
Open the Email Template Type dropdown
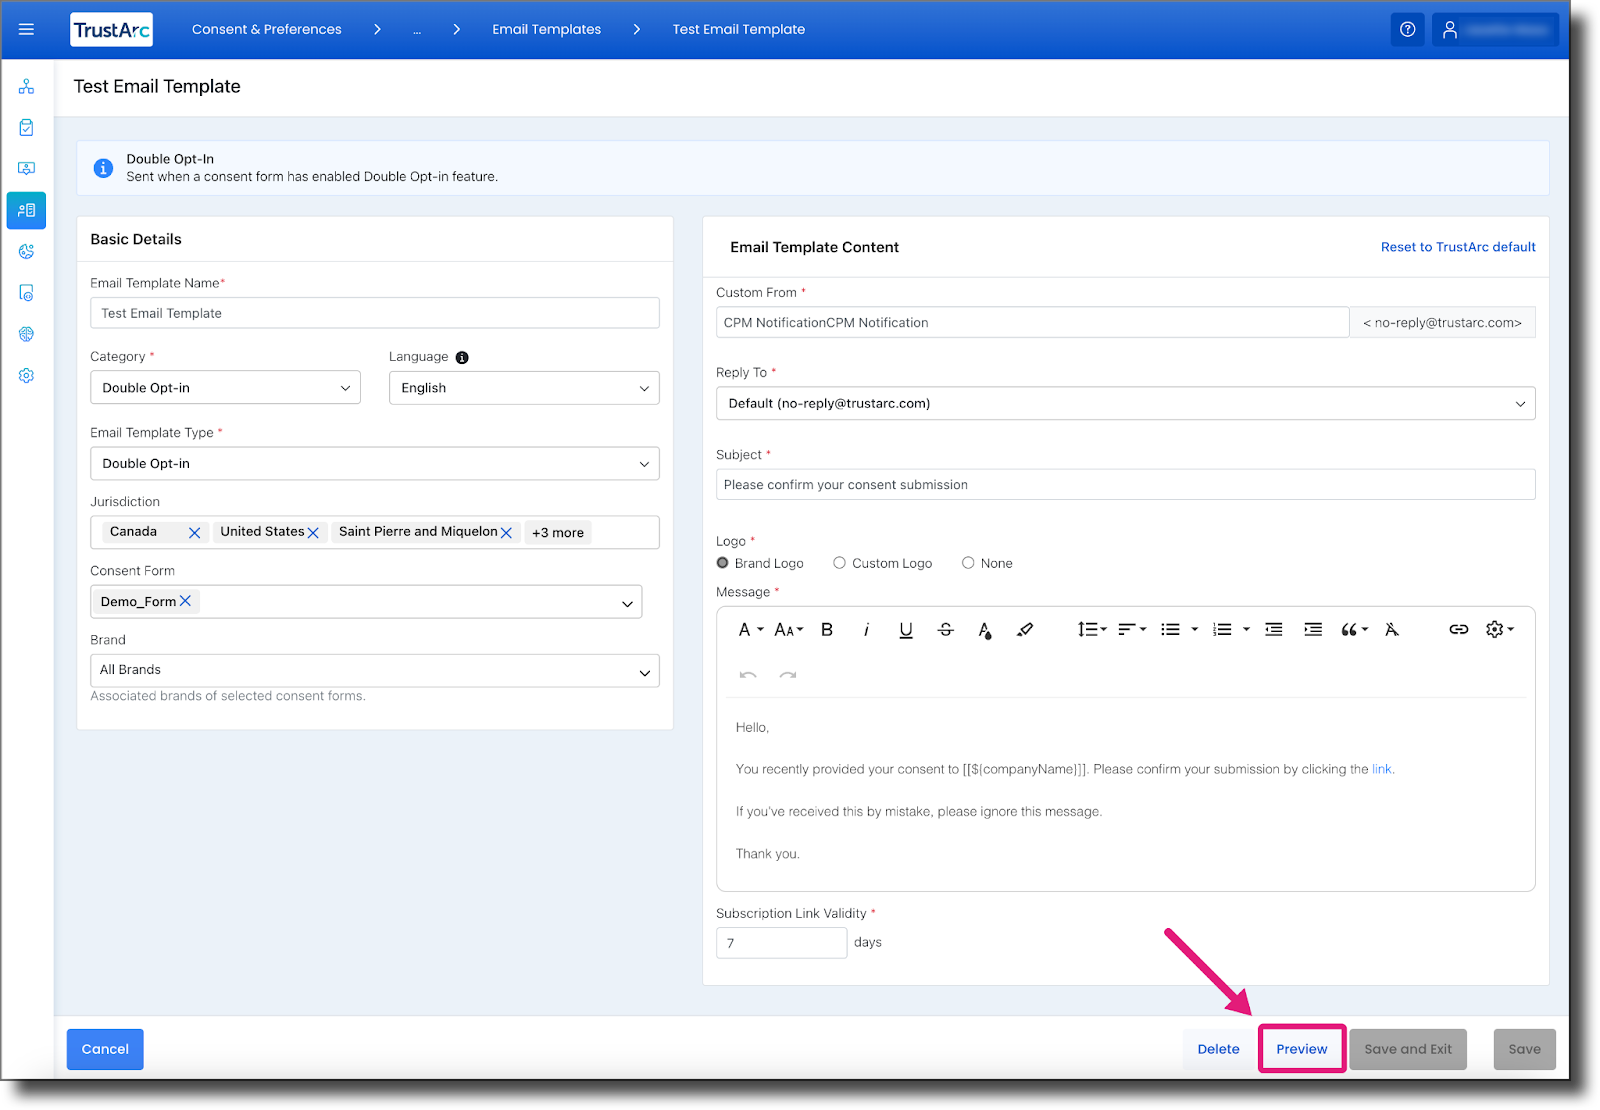[x=375, y=464]
